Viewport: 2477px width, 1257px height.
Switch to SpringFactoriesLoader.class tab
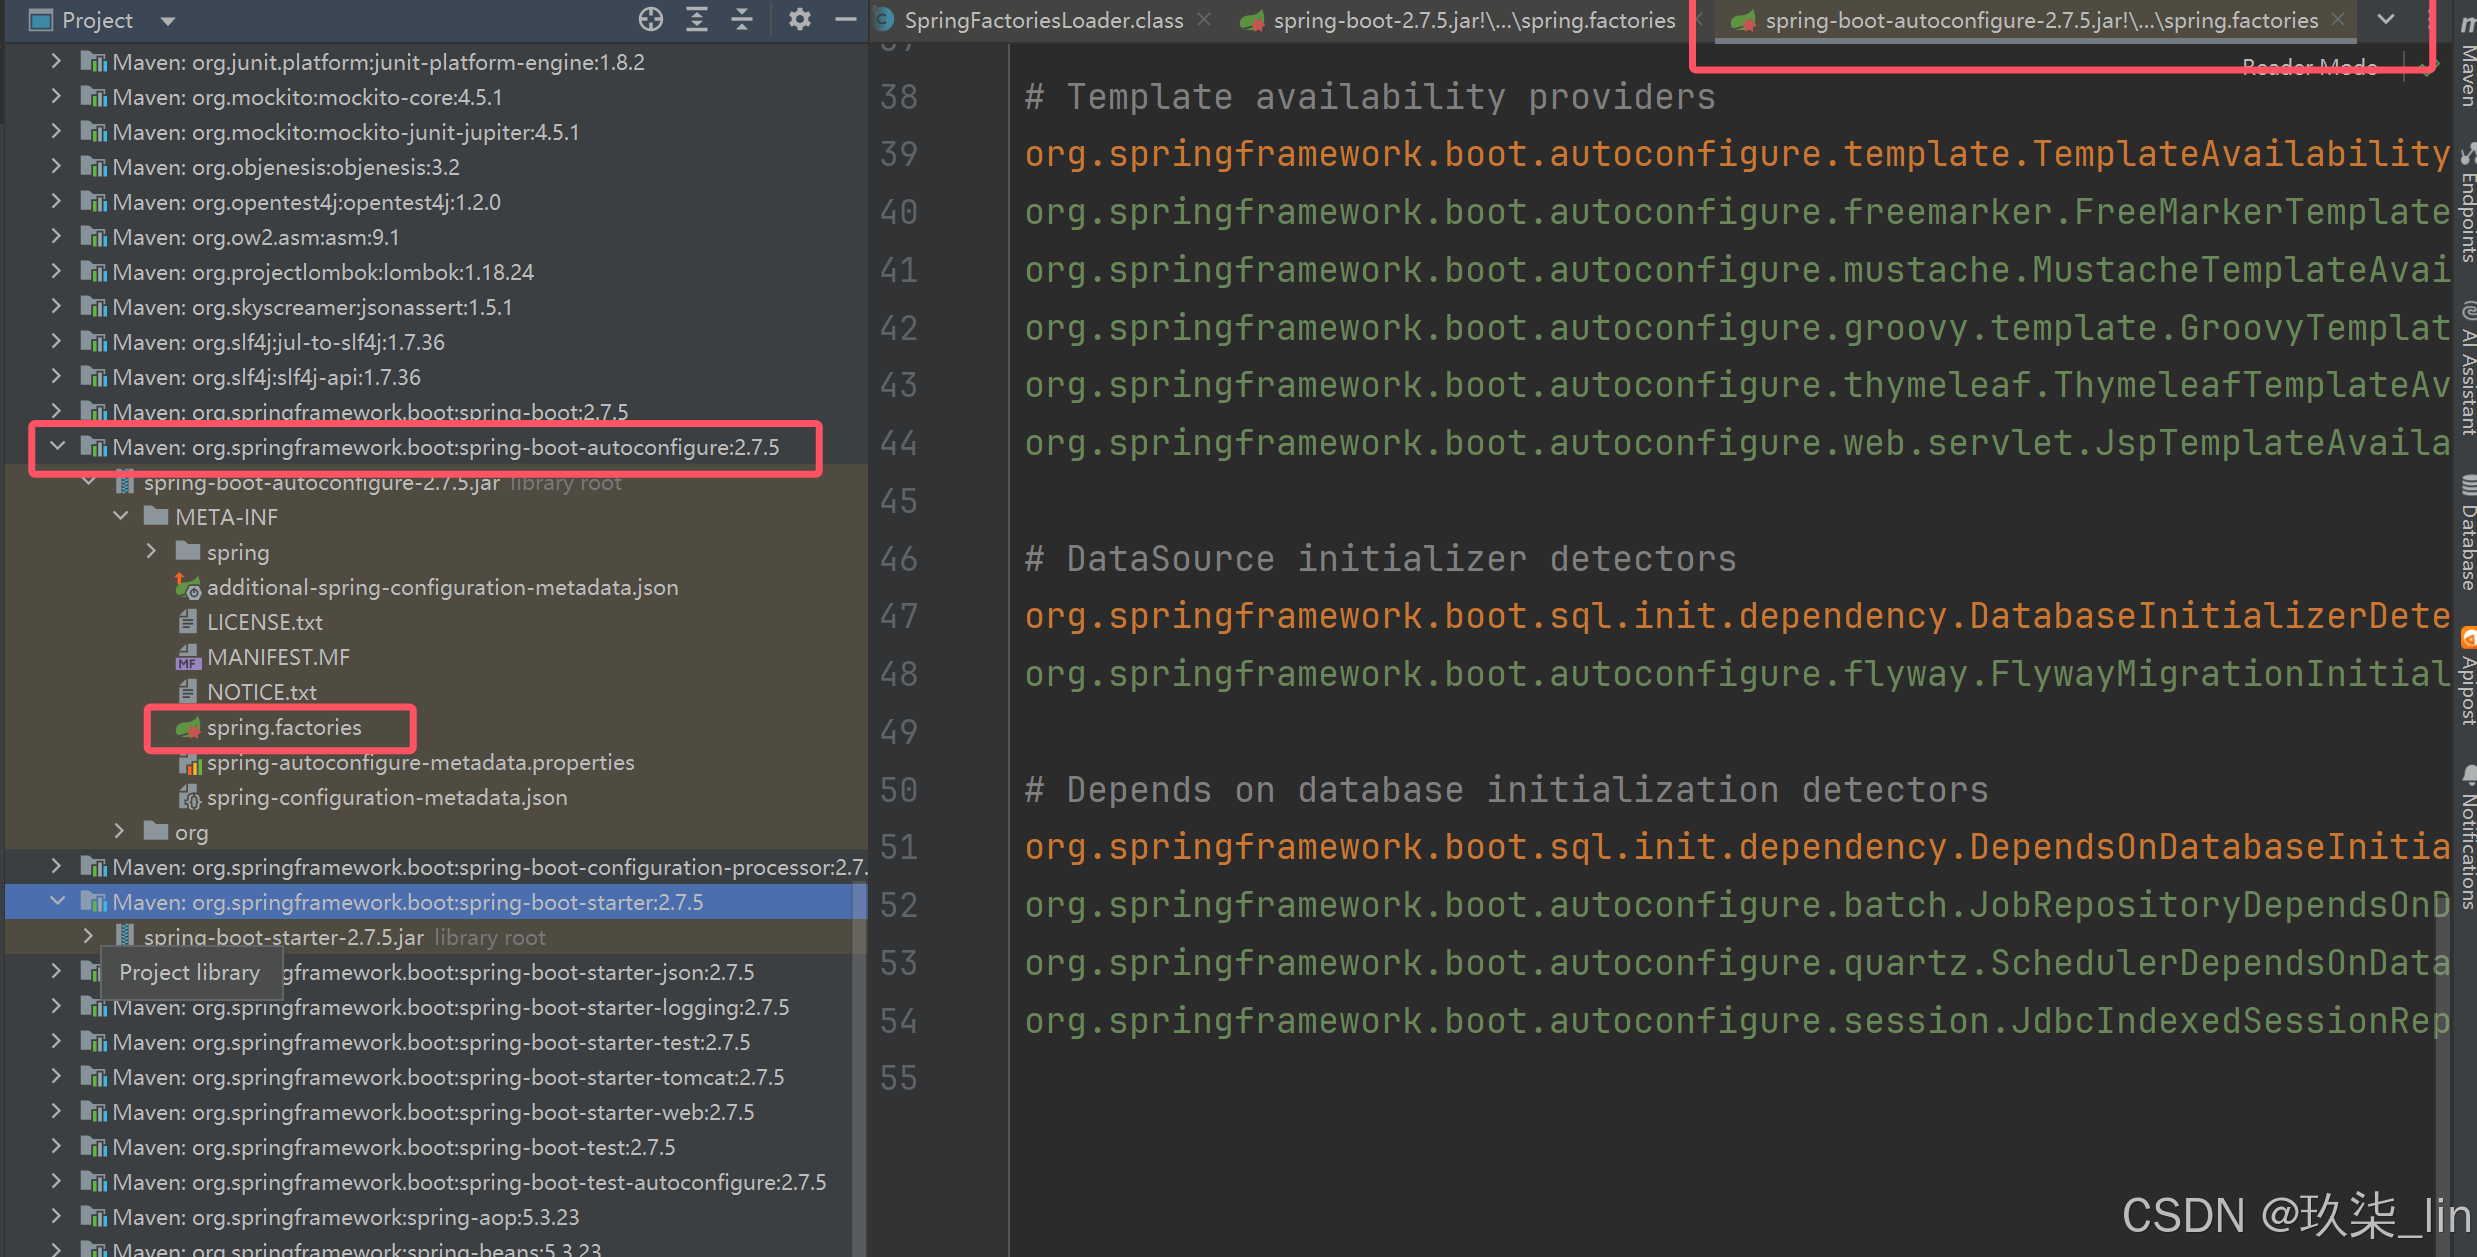click(1043, 20)
